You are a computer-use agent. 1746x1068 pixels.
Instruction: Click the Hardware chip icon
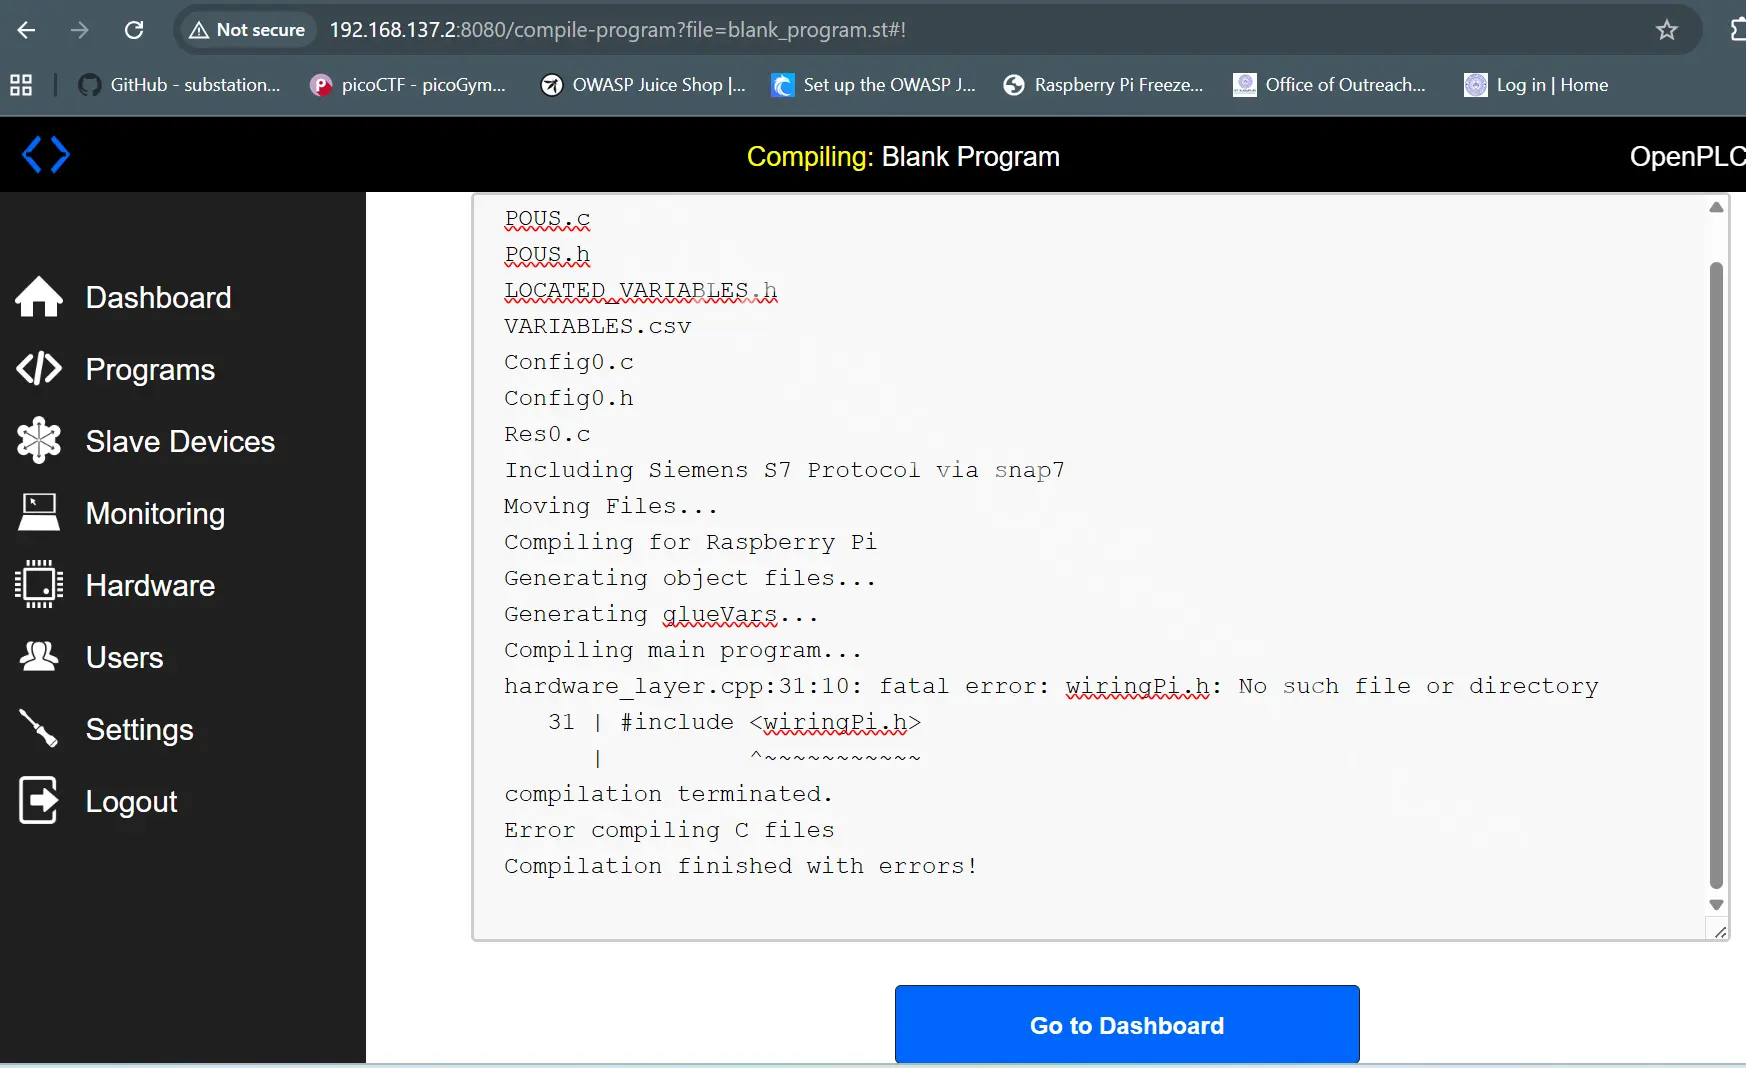(39, 585)
